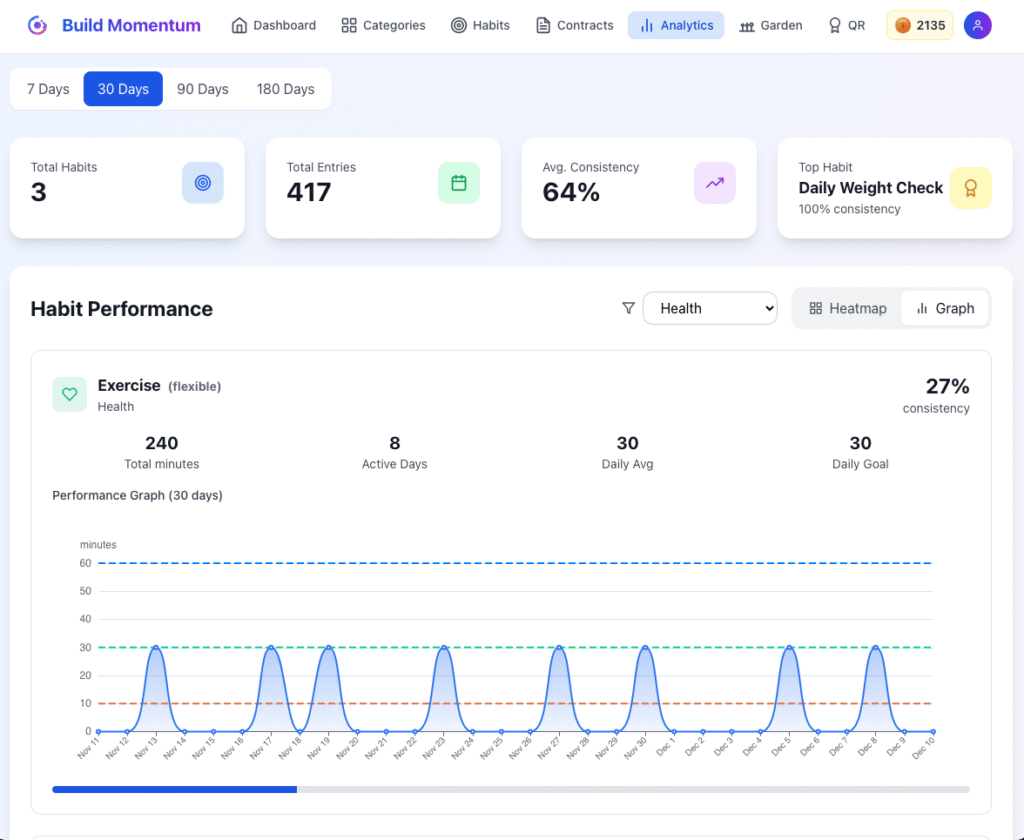Click the Exercise habit heart icon
The width and height of the screenshot is (1024, 840).
point(70,395)
